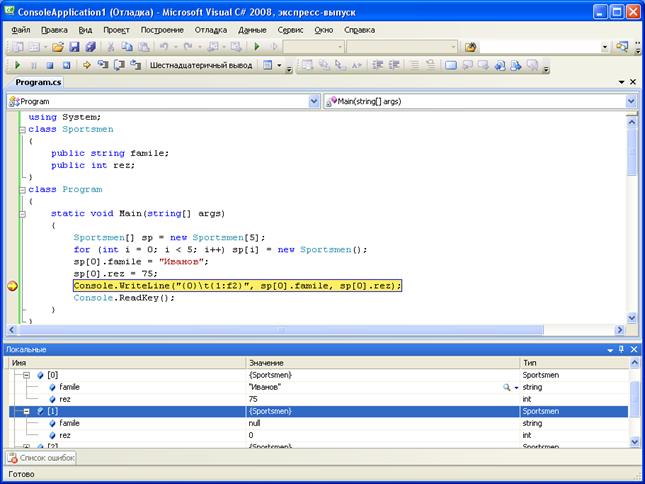The image size is (645, 484).
Task: Open the text visualizer magnifier for famile
Action: (x=507, y=386)
